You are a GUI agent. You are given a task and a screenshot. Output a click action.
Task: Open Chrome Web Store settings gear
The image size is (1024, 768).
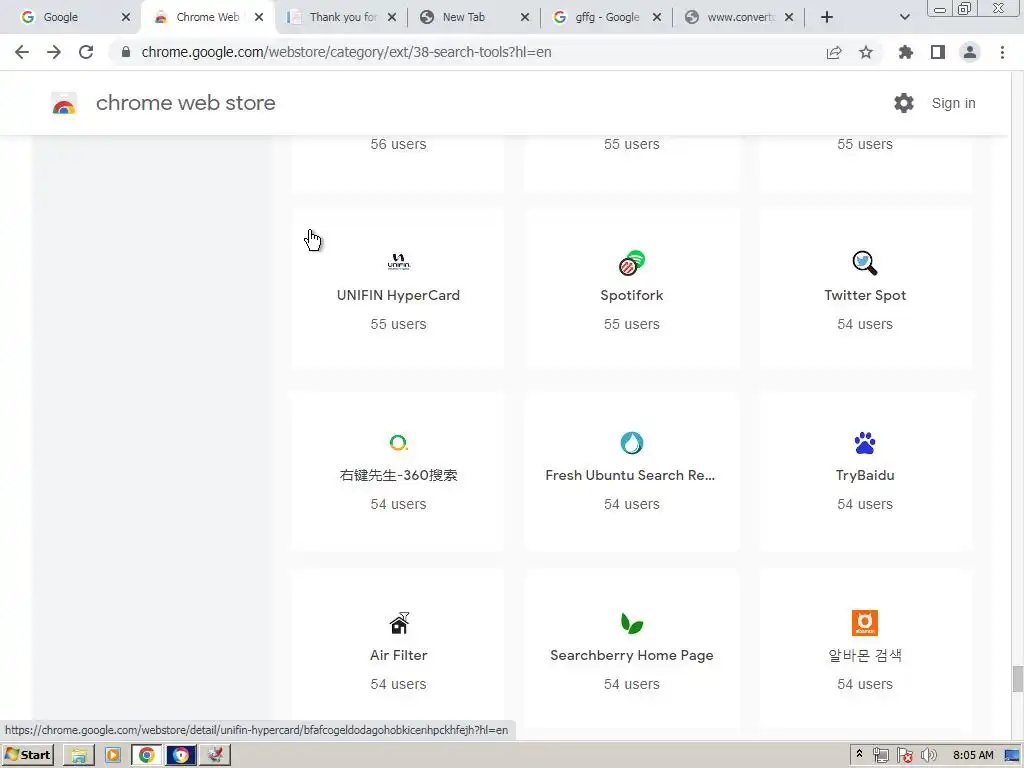(x=904, y=103)
